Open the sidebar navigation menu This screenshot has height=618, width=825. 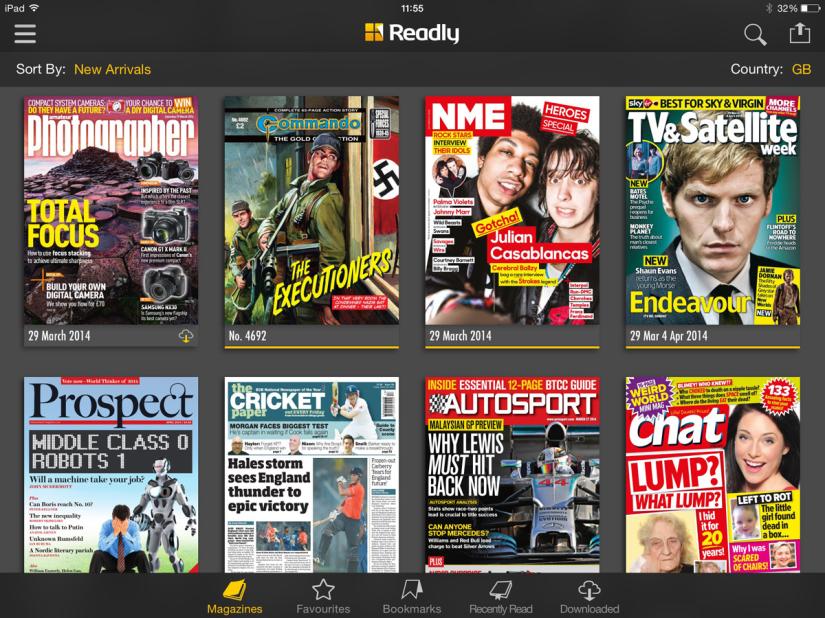25,32
